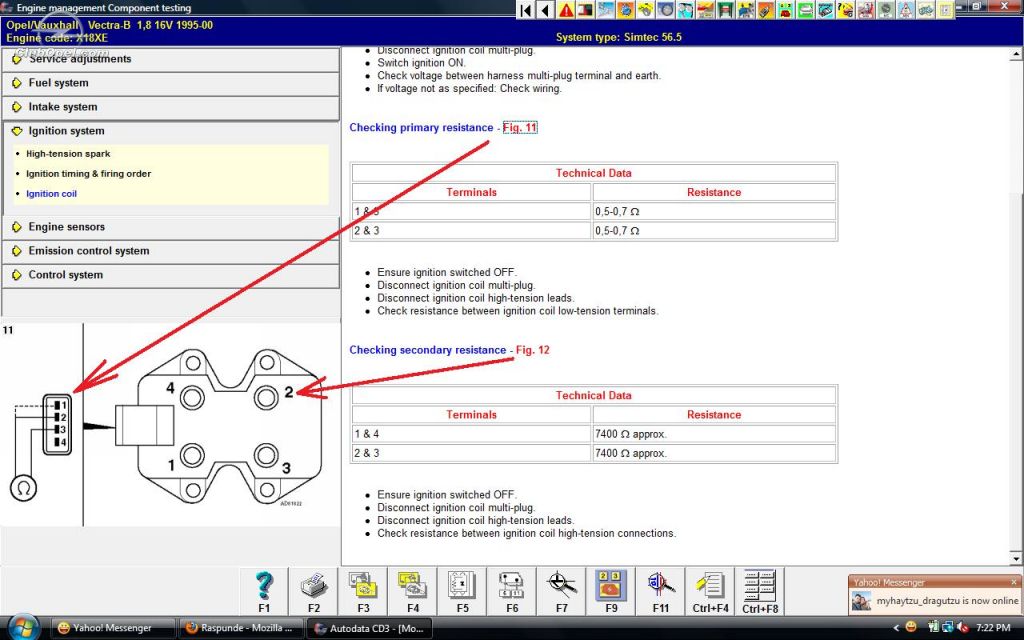Image resolution: width=1024 pixels, height=640 pixels.
Task: Click the Ctrl+F8 table icon
Action: coord(760,591)
